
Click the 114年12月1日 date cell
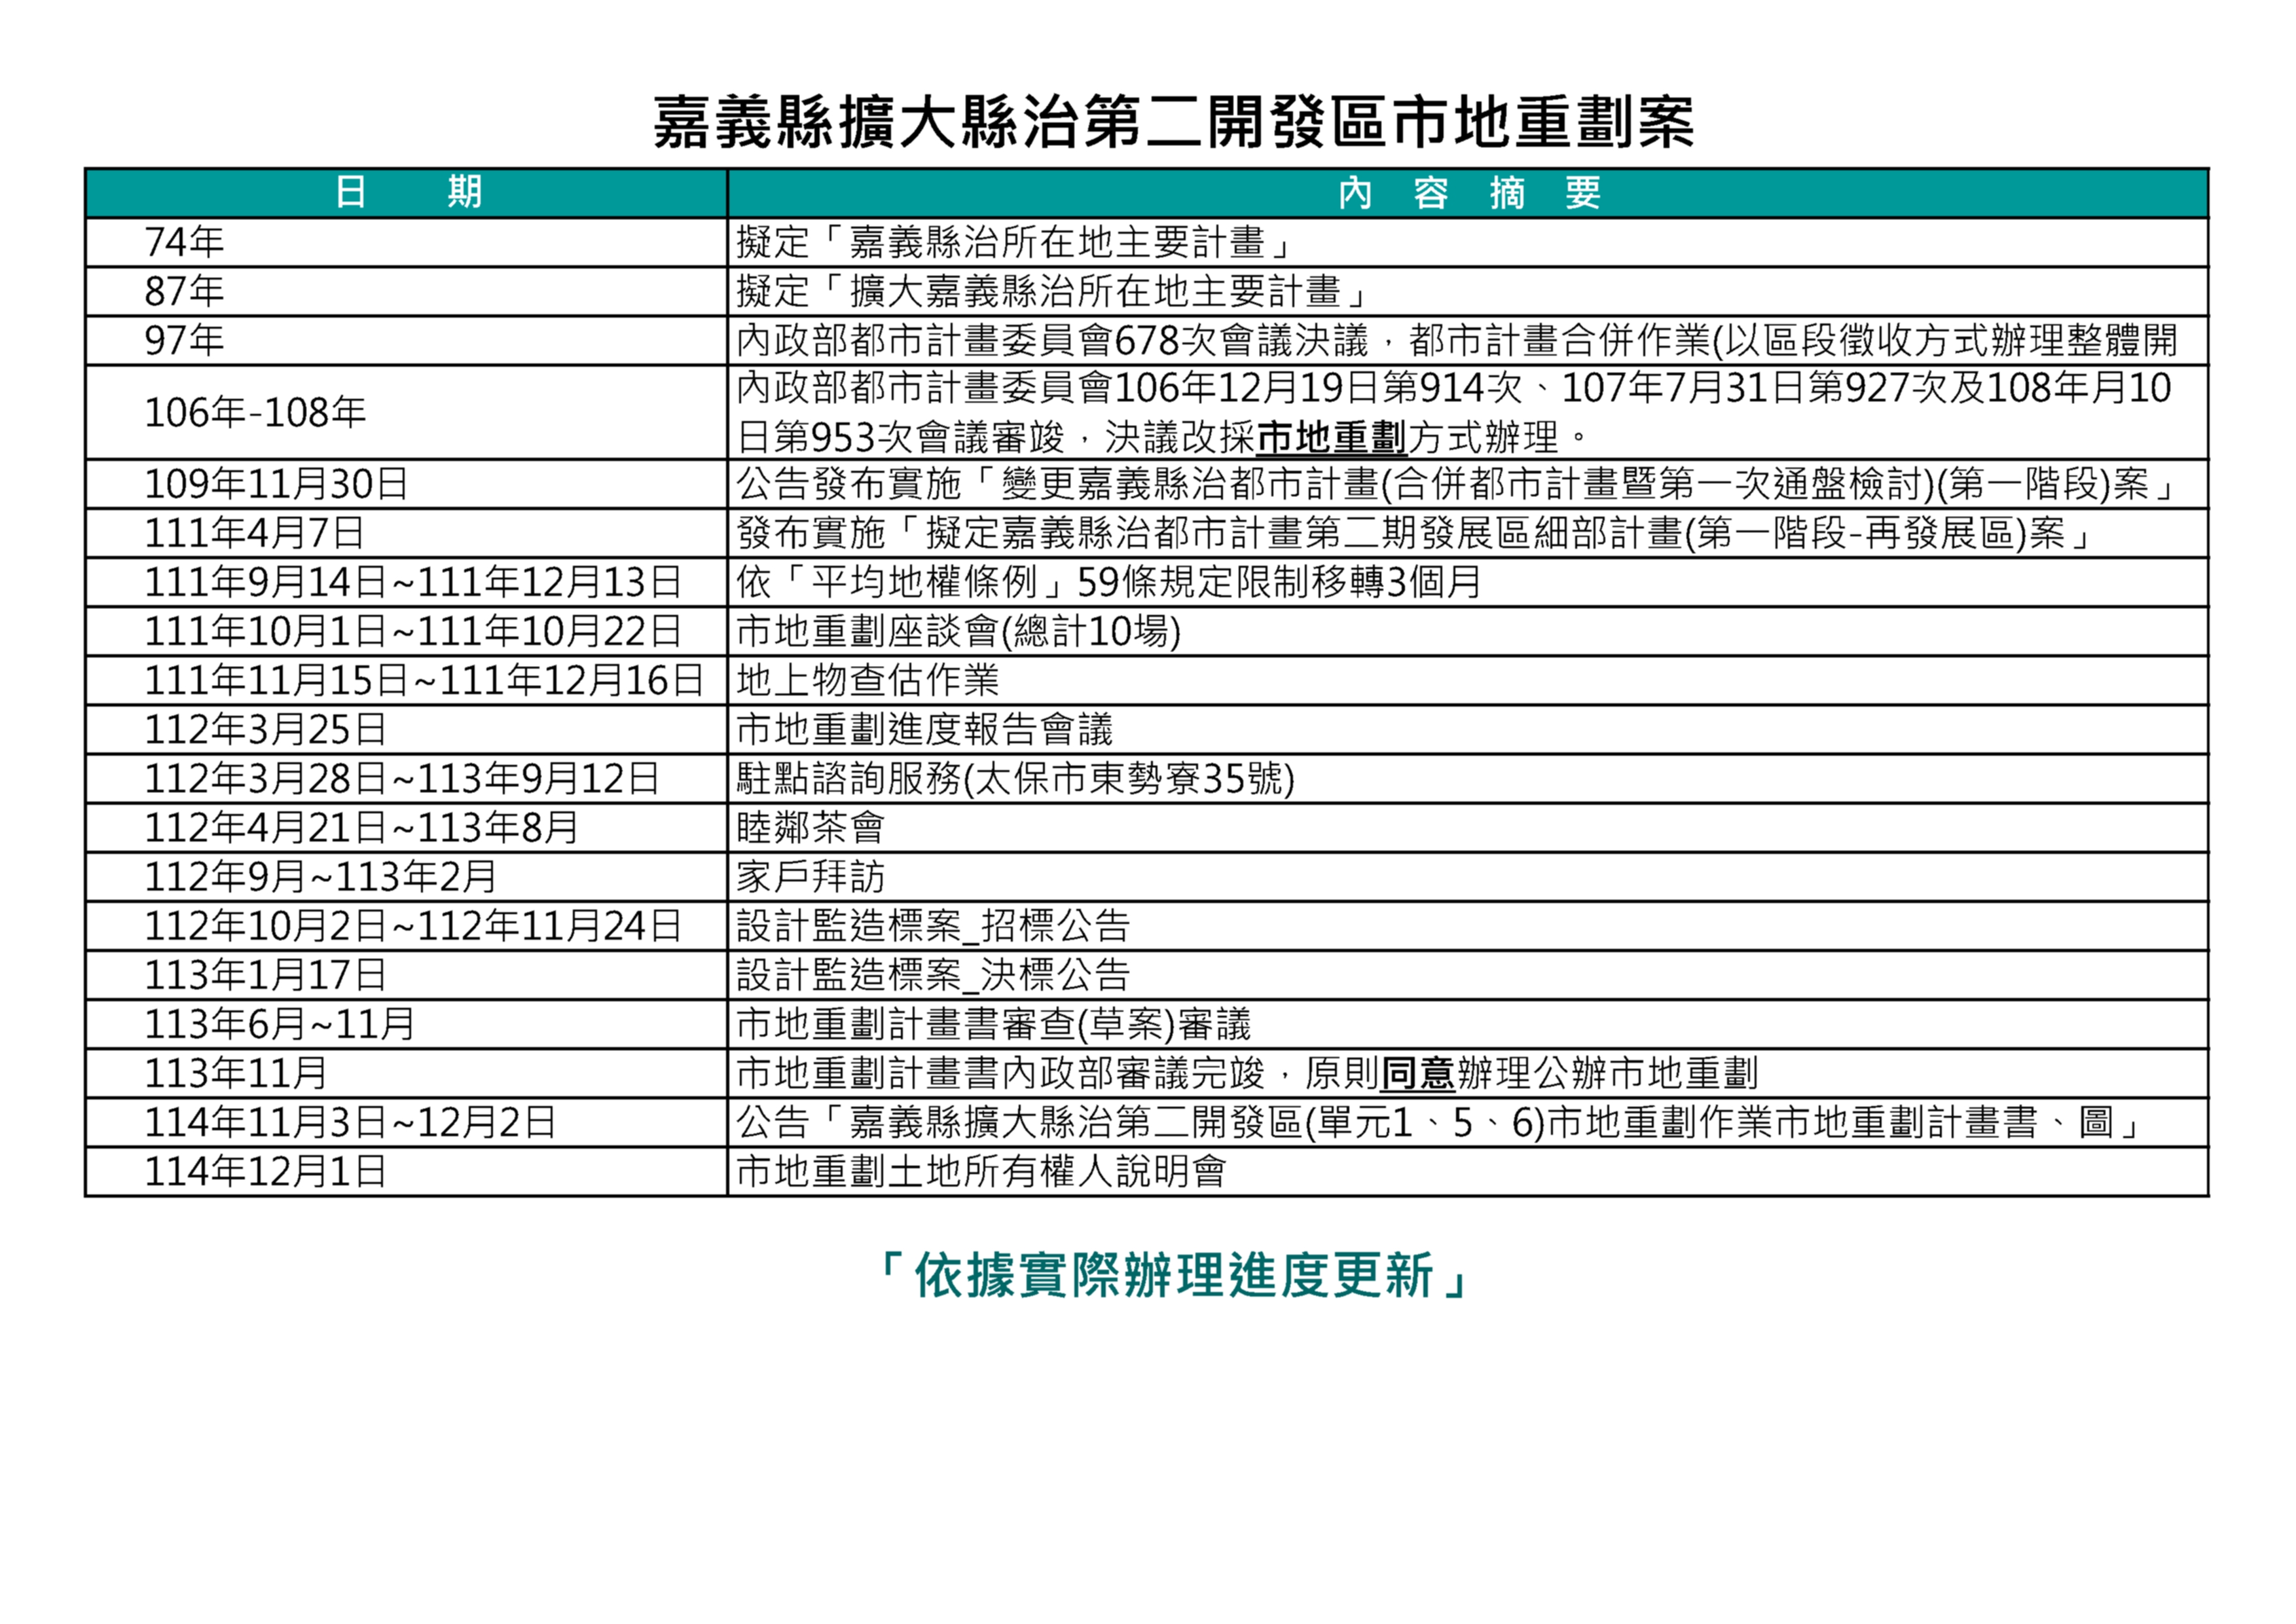click(x=265, y=1171)
